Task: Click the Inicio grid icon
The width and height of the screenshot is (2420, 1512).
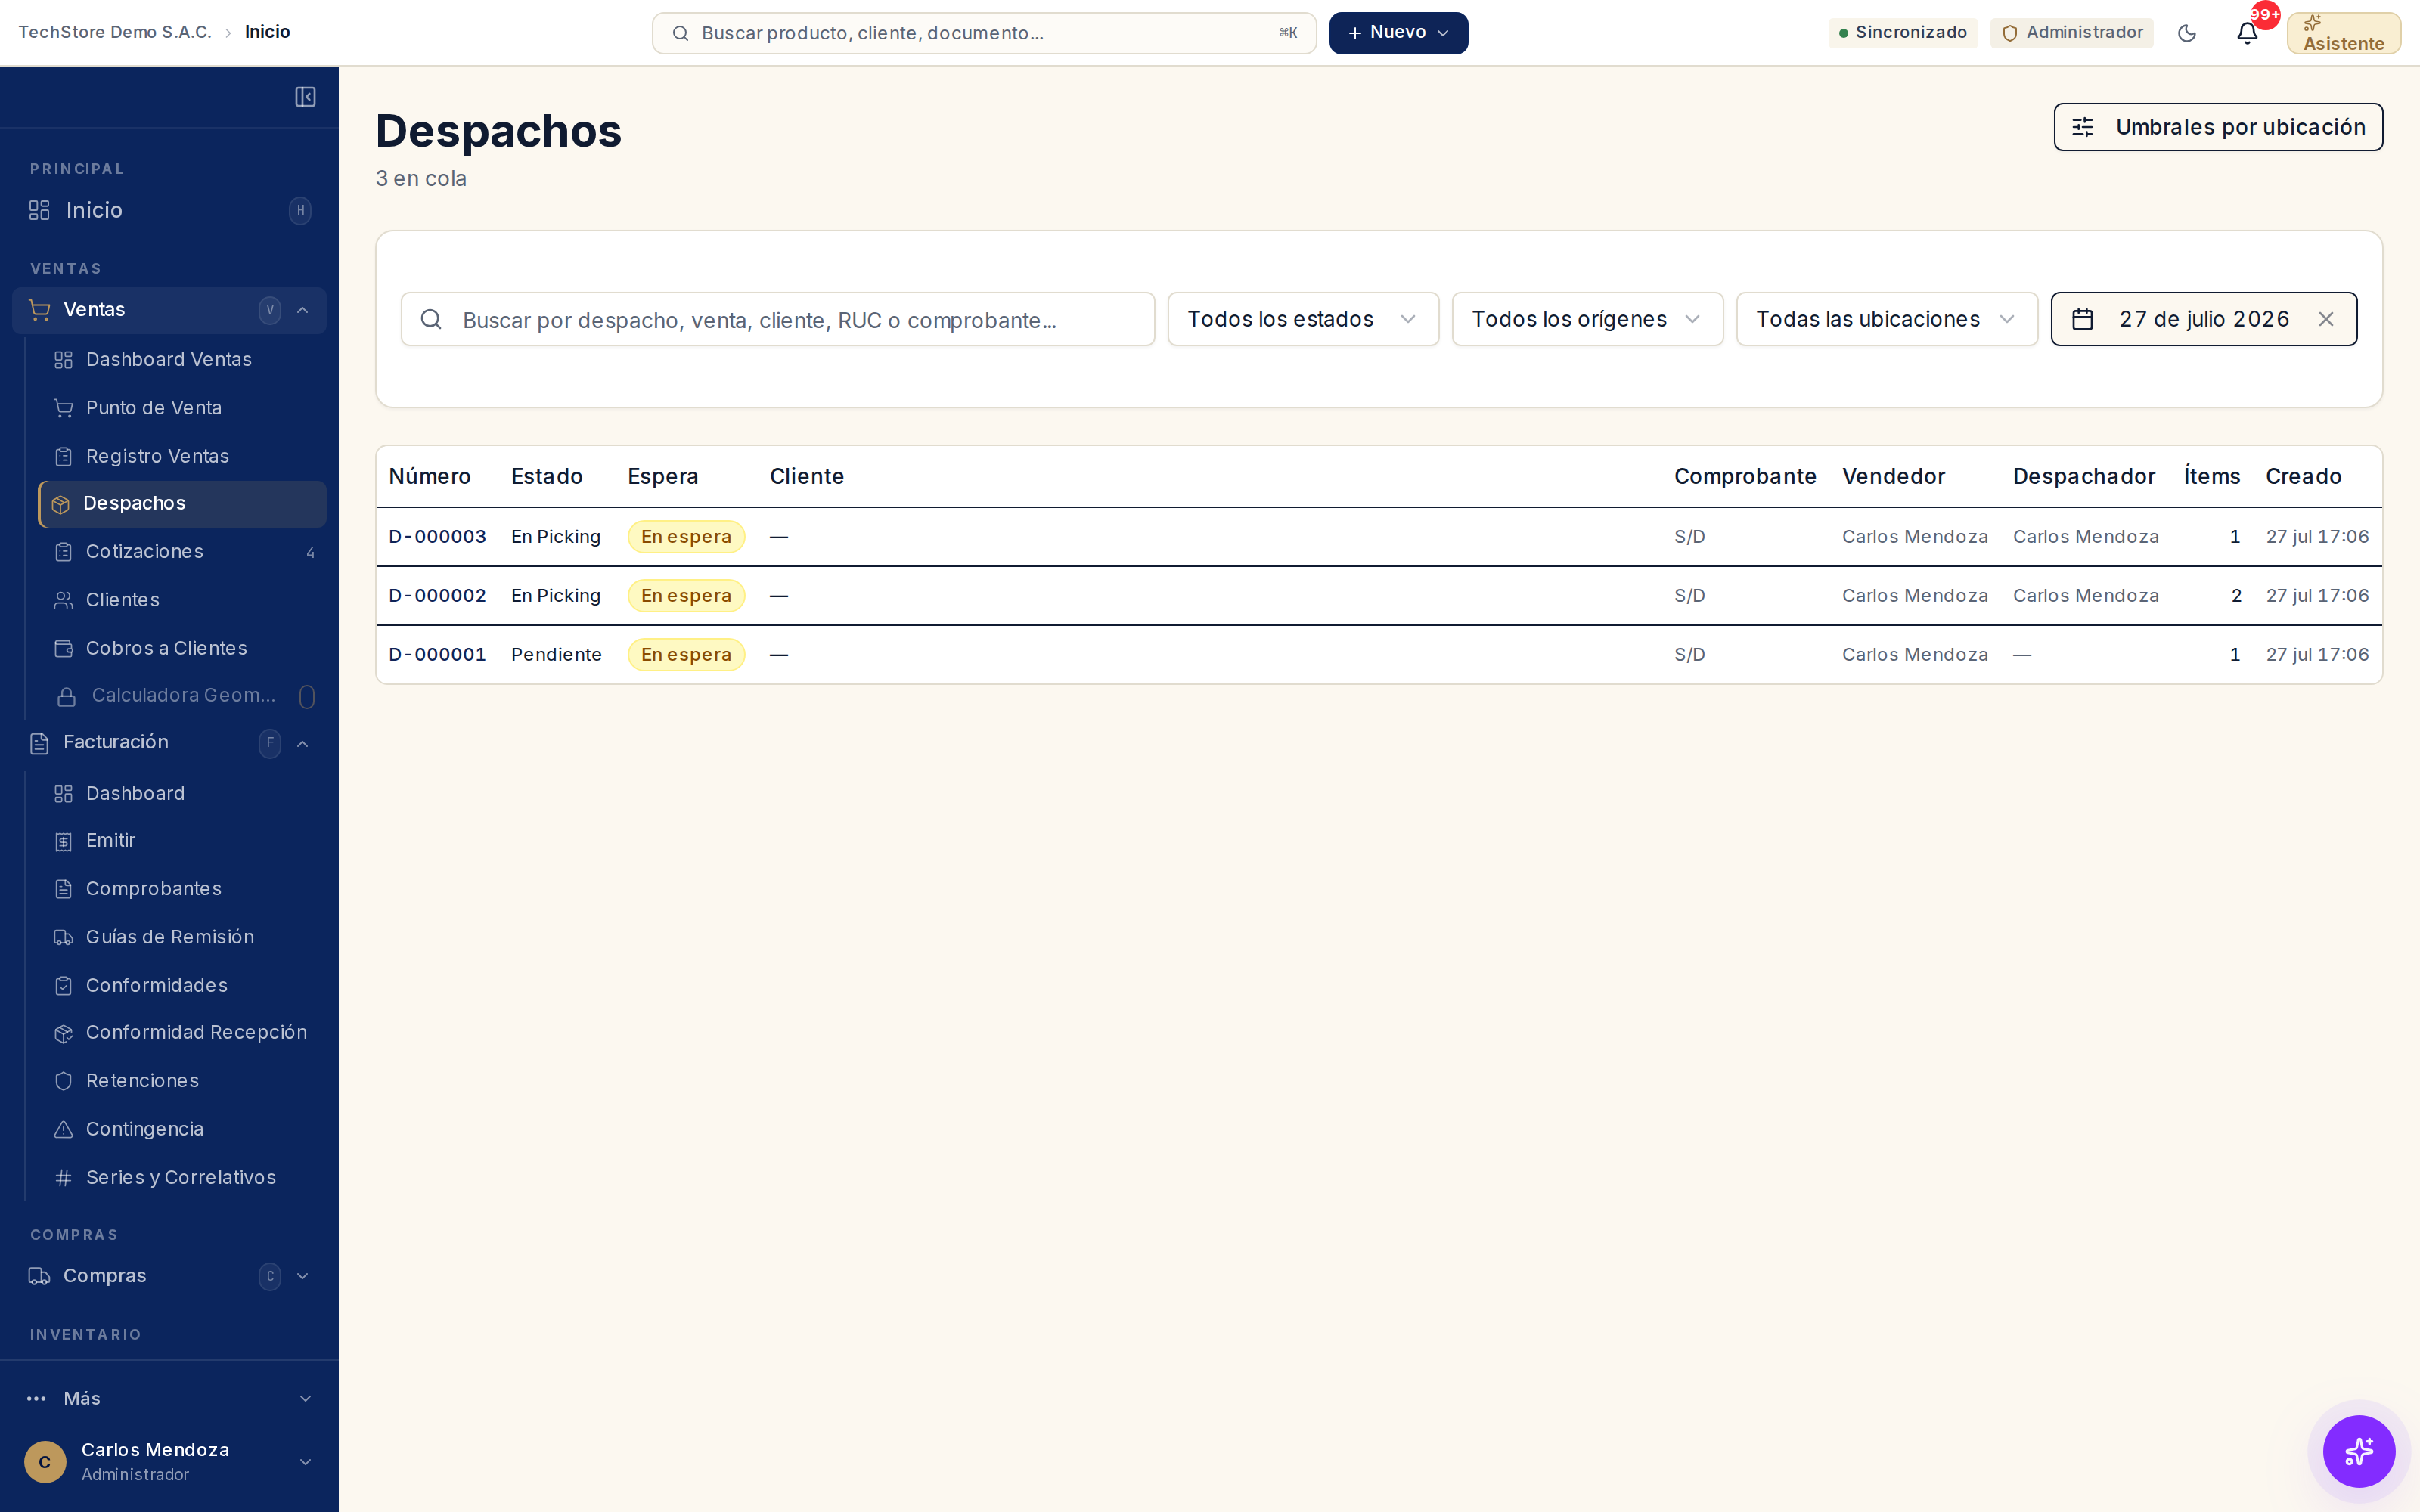Action: pyautogui.click(x=39, y=210)
